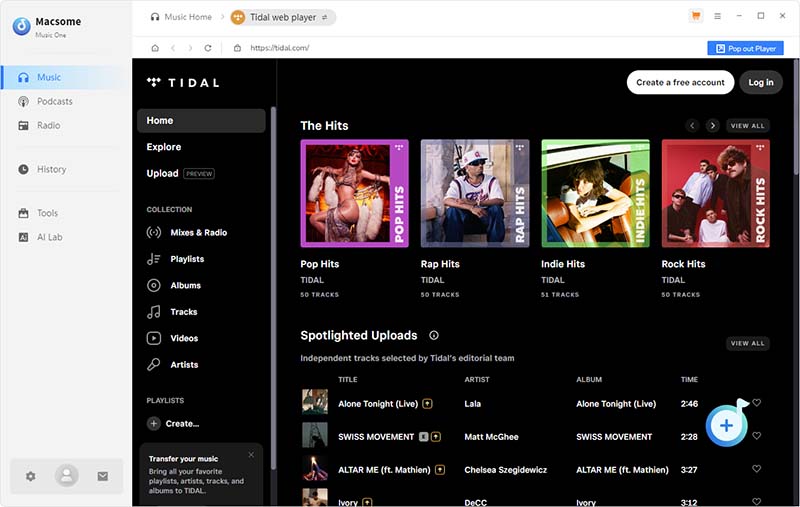800x507 pixels.
Task: Select Home in the Tidal navigation
Action: pyautogui.click(x=201, y=121)
